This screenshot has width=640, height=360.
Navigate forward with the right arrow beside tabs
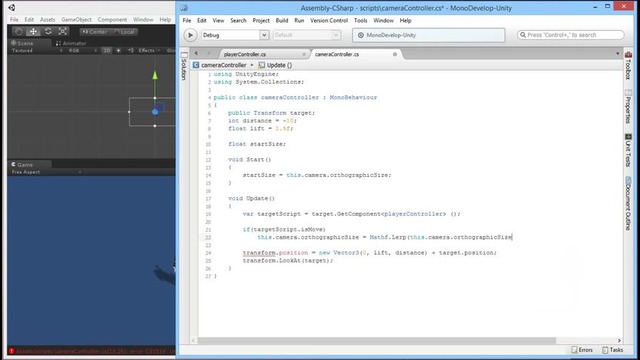pyautogui.click(x=209, y=53)
